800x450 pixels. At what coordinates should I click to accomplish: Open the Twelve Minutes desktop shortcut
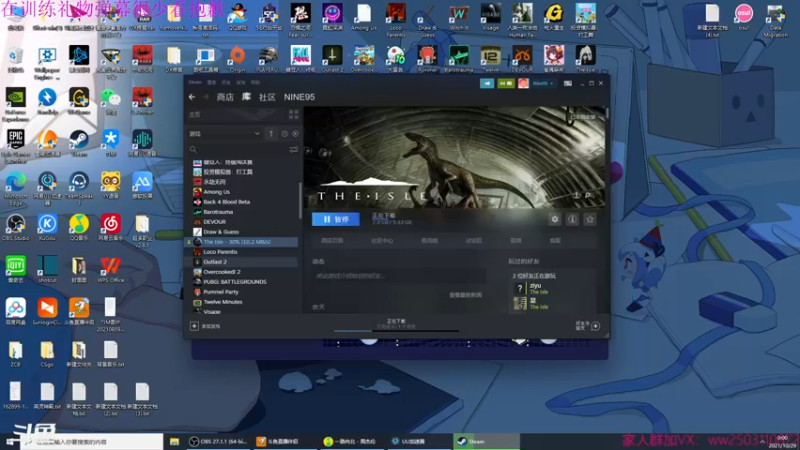click(490, 59)
